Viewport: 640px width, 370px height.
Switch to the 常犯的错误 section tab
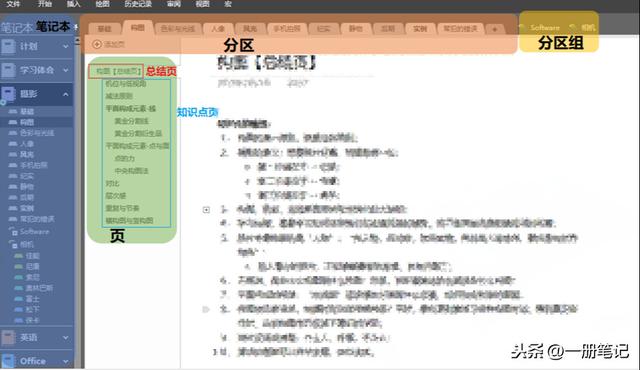460,29
